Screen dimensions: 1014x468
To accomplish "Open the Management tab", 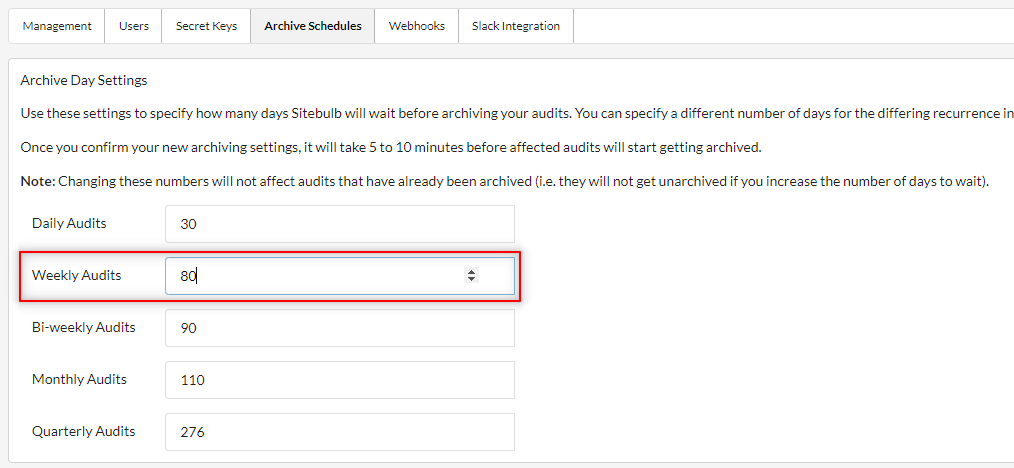I will pos(57,27).
